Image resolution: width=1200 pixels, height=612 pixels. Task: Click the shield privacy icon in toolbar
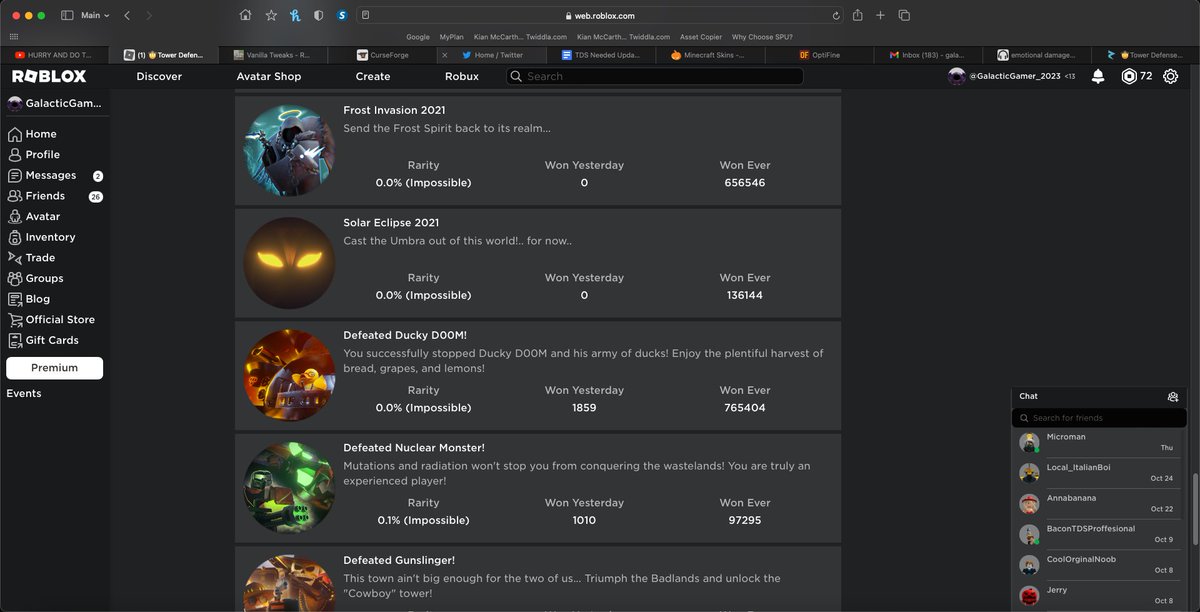point(319,15)
